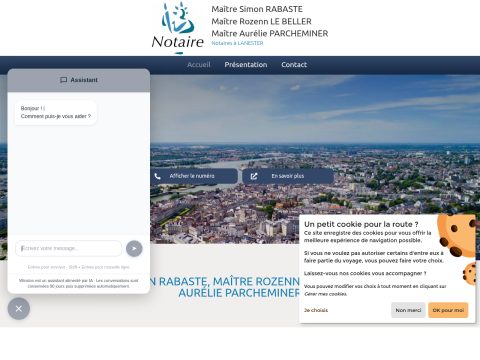This screenshot has width=480, height=360.
Task: Click the Notaires à LANESTER link
Action: pyautogui.click(x=237, y=43)
